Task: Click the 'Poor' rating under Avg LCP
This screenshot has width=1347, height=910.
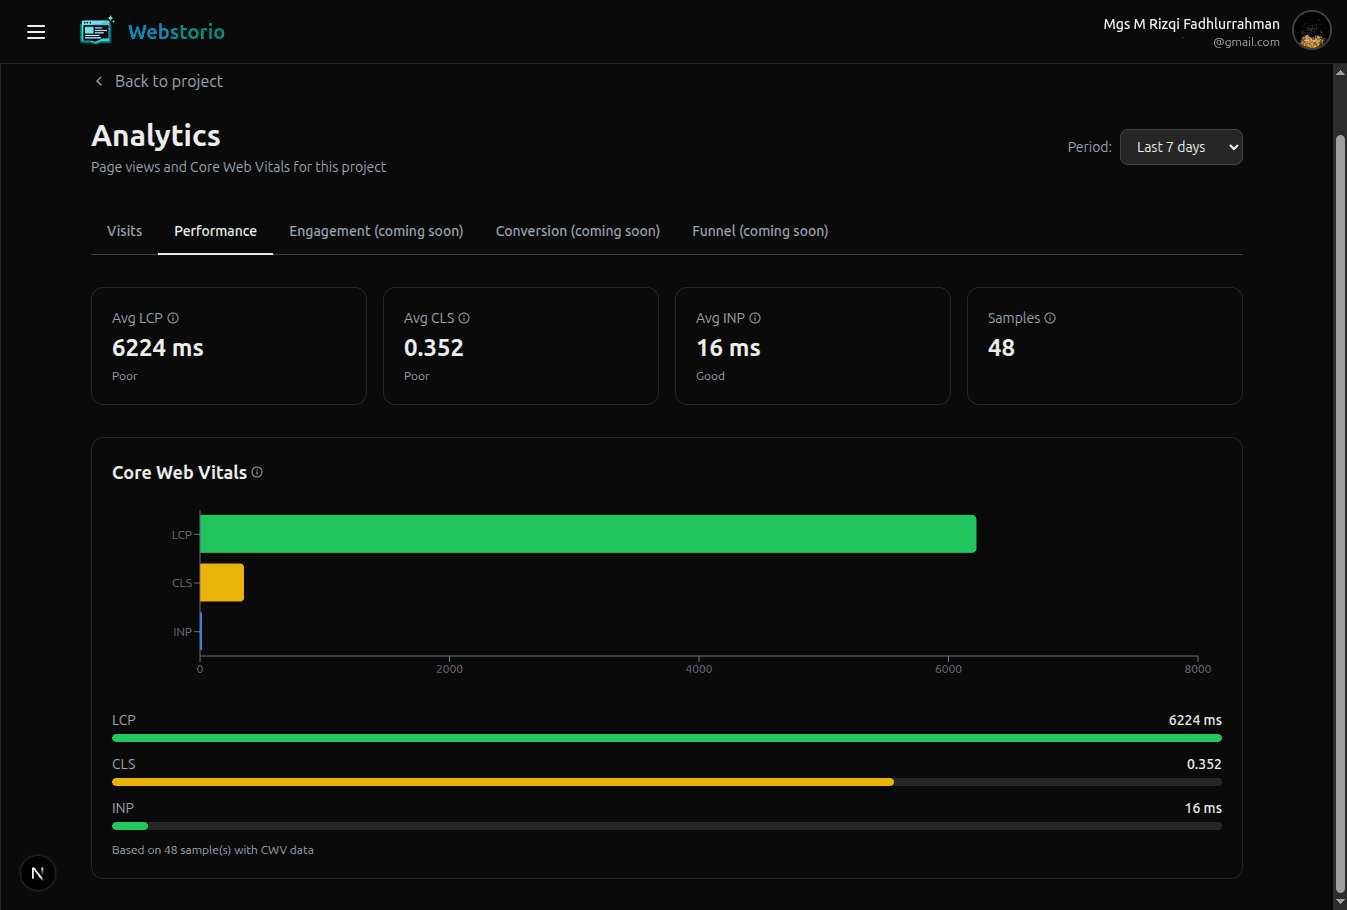Action: point(125,376)
